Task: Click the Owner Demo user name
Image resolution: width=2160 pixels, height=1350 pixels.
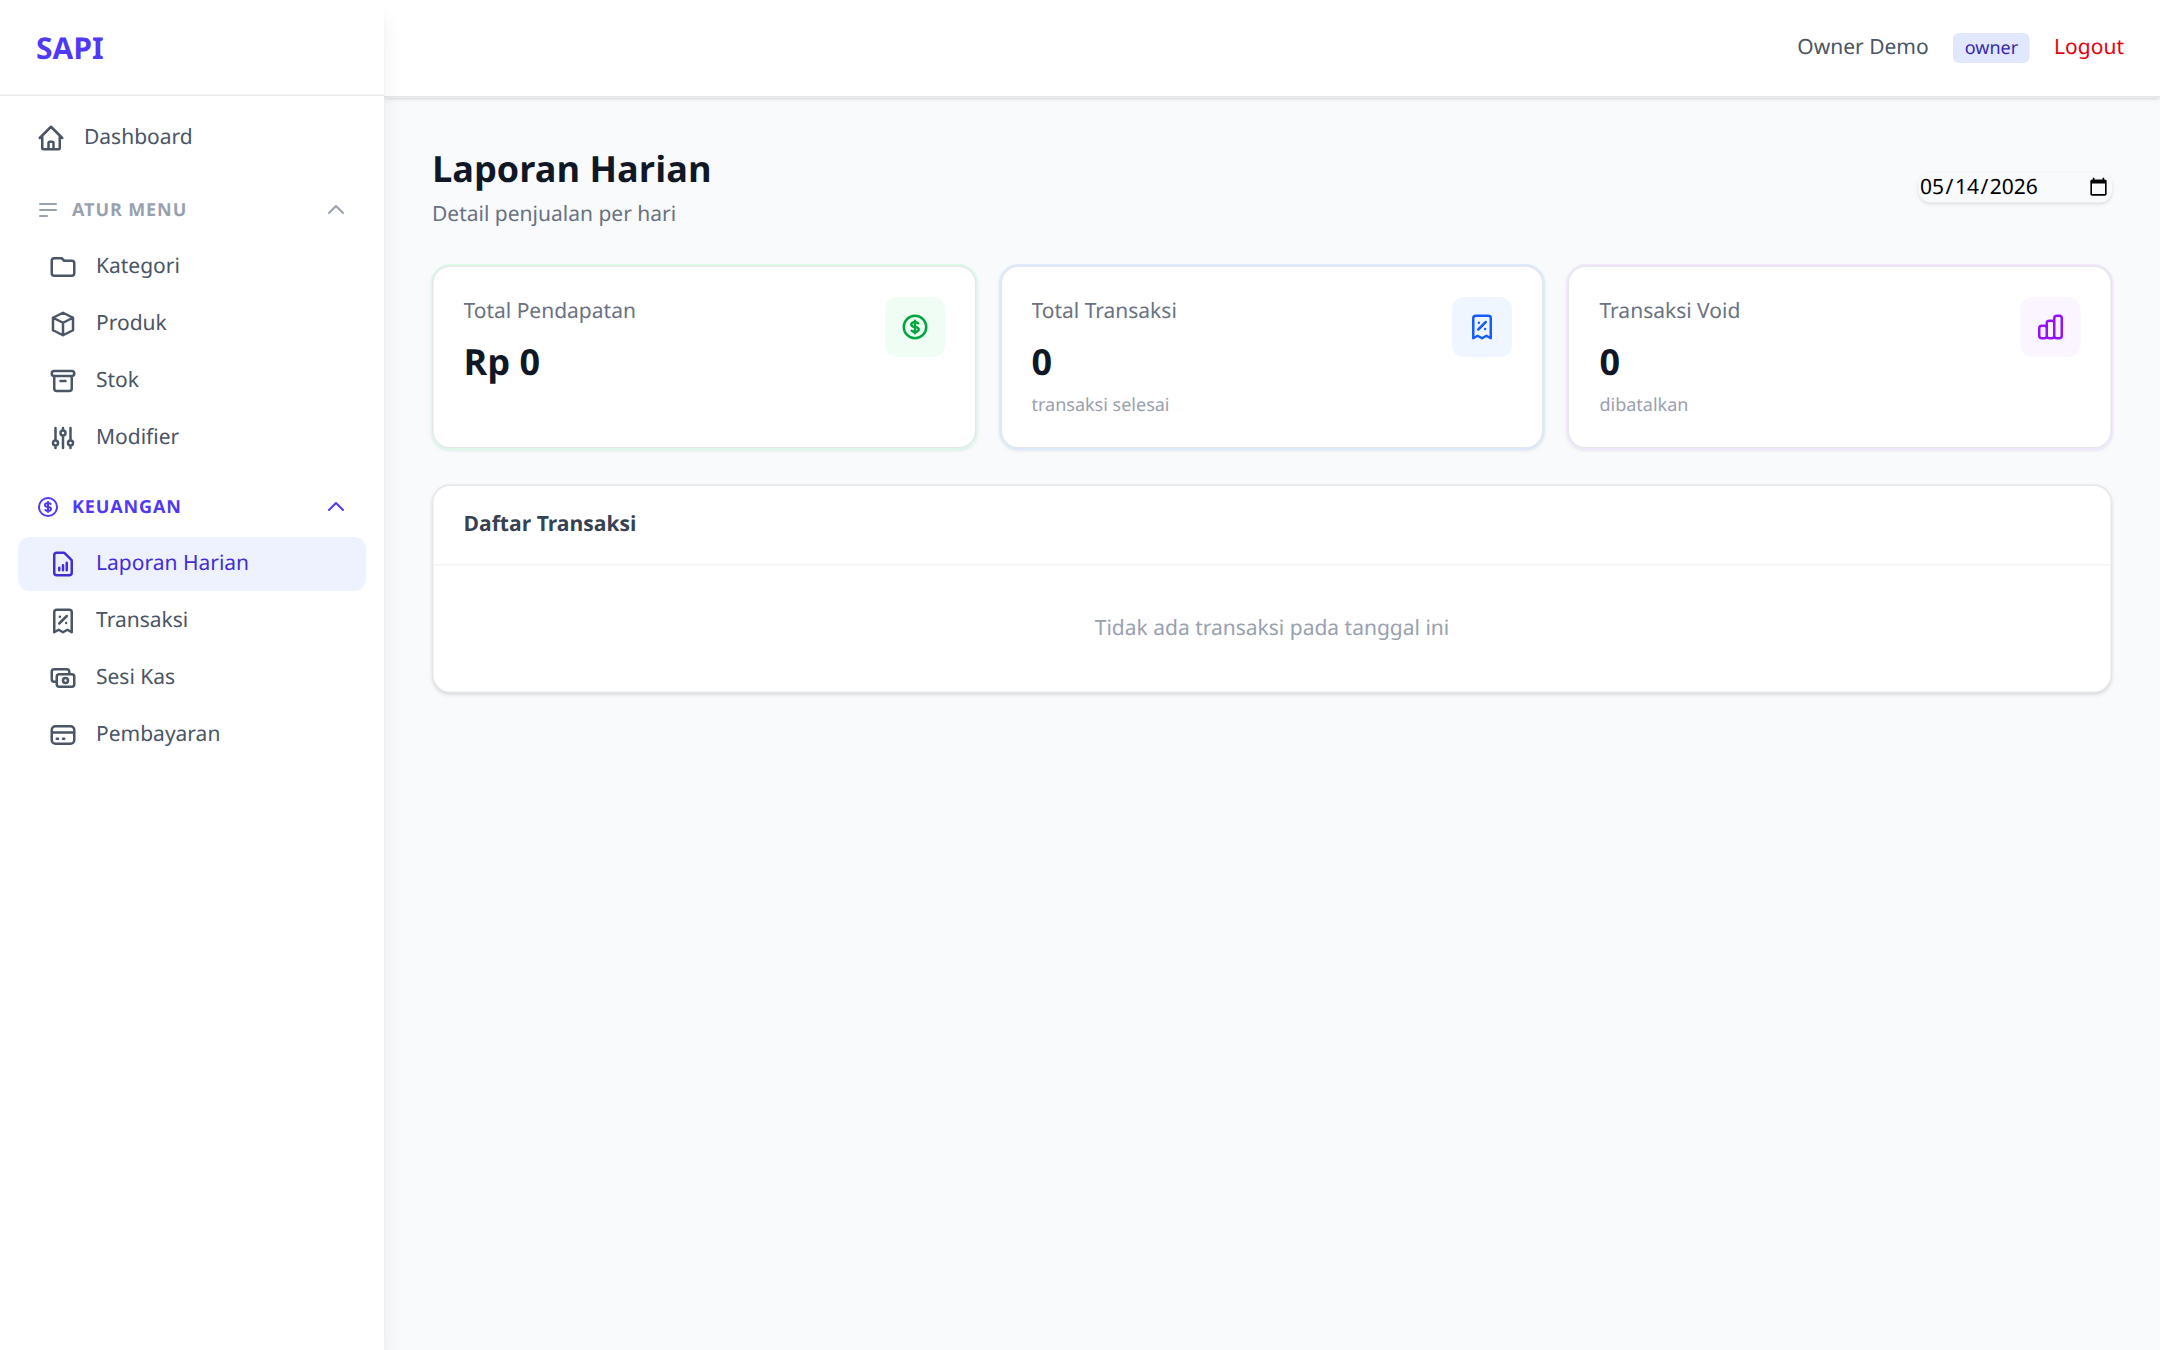Action: click(1862, 47)
